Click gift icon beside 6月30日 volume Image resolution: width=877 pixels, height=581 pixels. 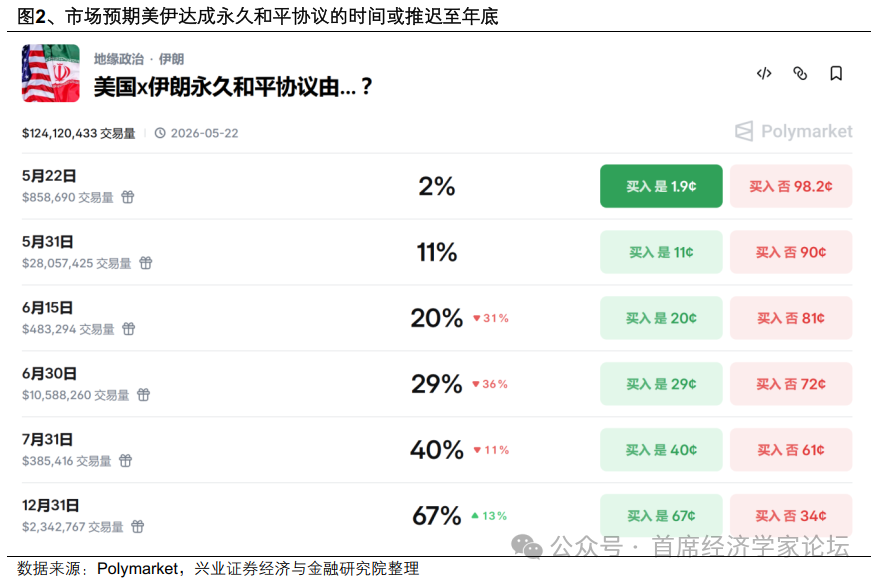[143, 395]
